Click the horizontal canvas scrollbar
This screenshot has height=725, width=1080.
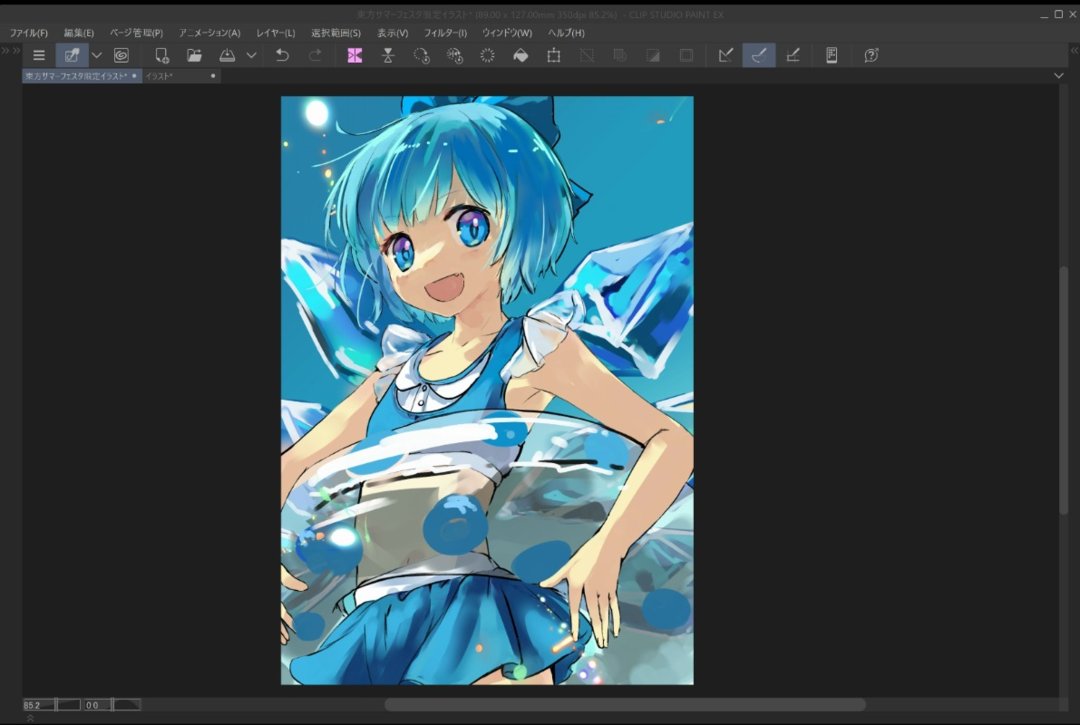pyautogui.click(x=625, y=704)
